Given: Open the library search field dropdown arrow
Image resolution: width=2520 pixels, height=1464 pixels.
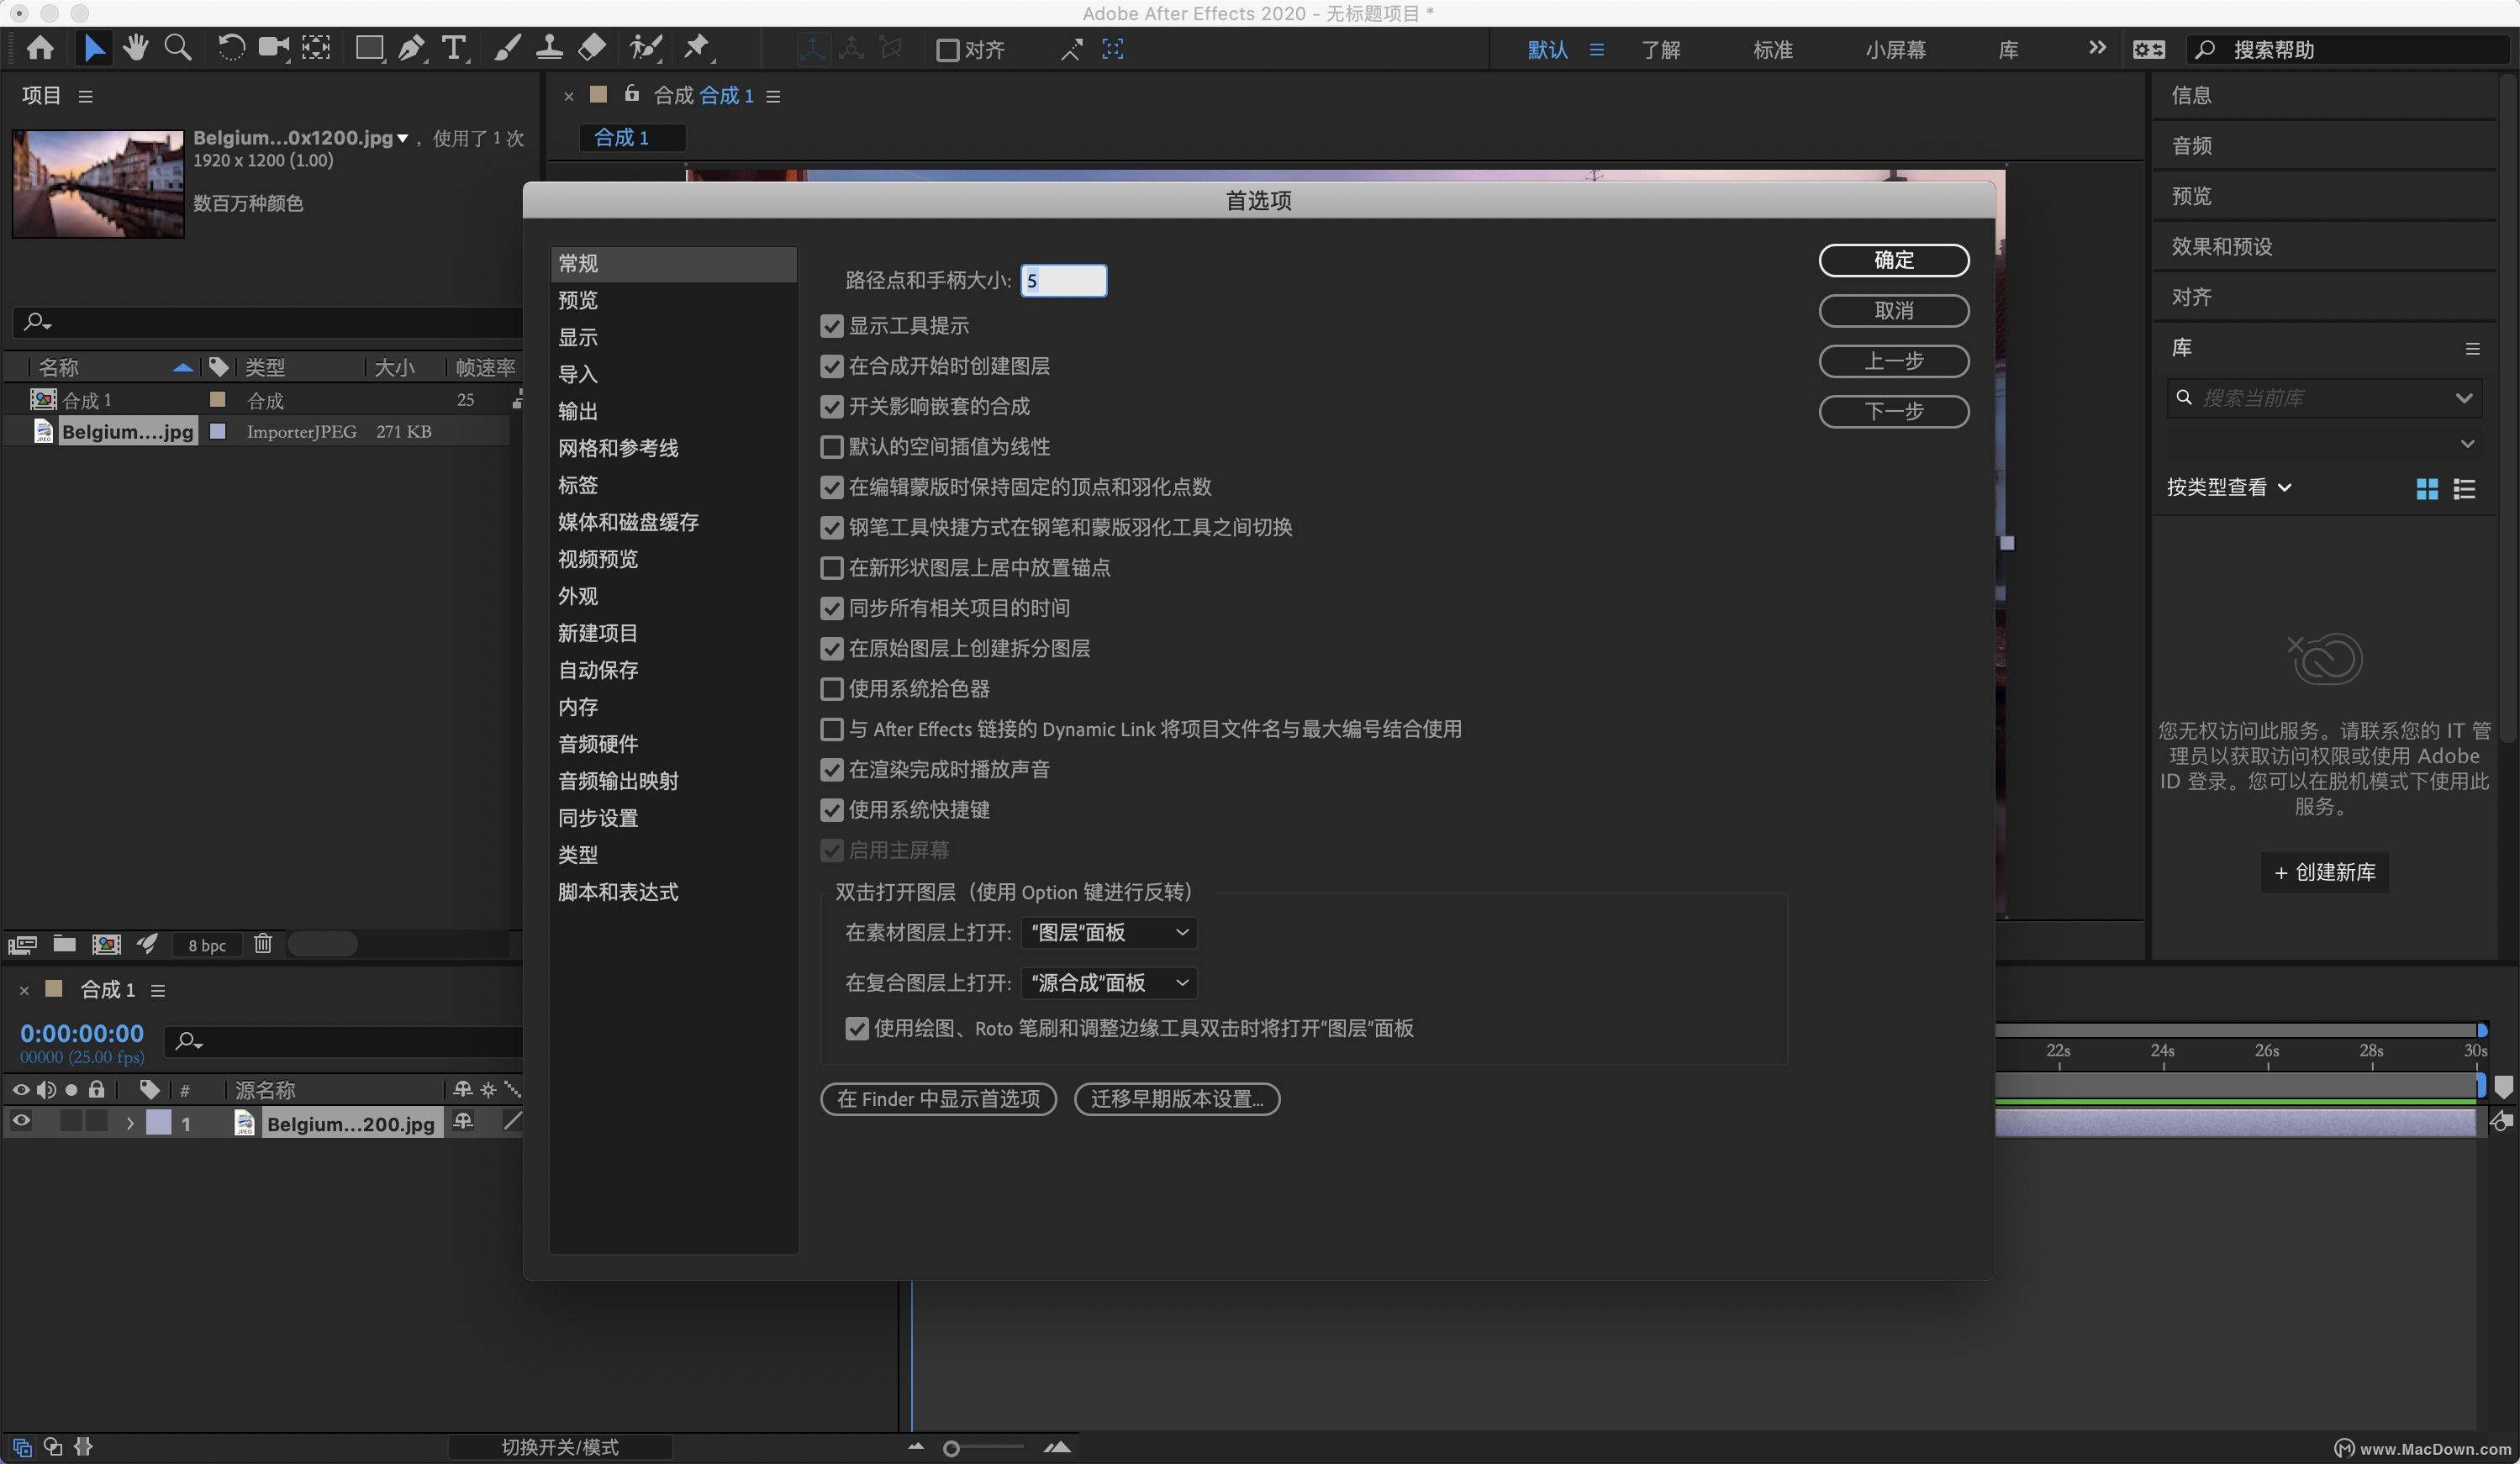Looking at the screenshot, I should point(2464,398).
